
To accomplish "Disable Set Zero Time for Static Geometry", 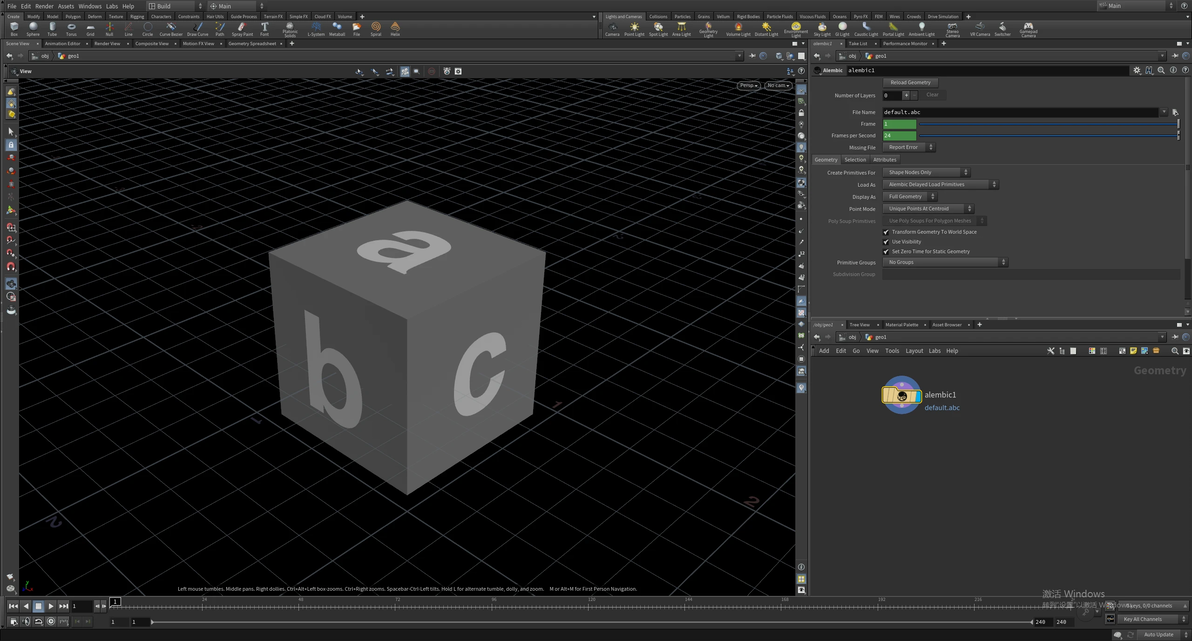I will [886, 252].
